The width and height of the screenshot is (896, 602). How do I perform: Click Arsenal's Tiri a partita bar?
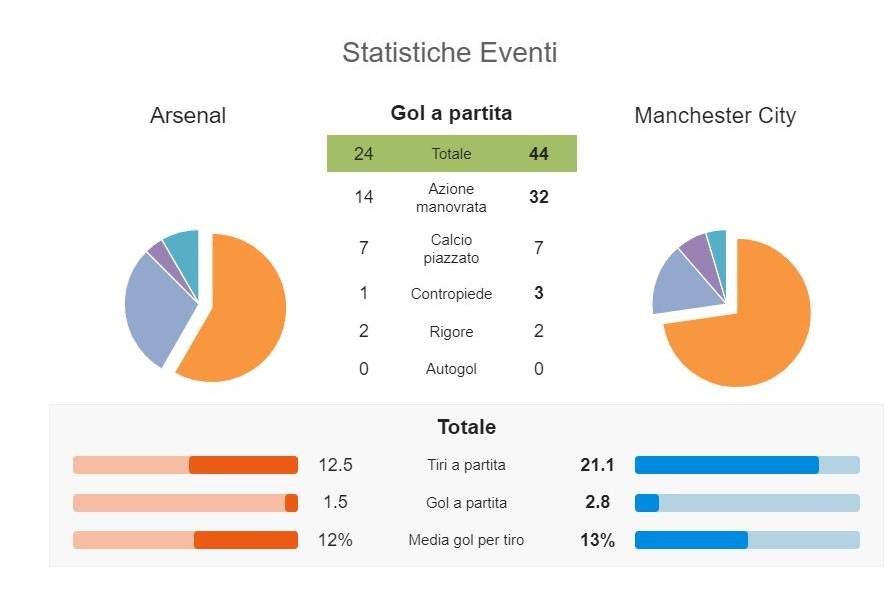tap(185, 465)
